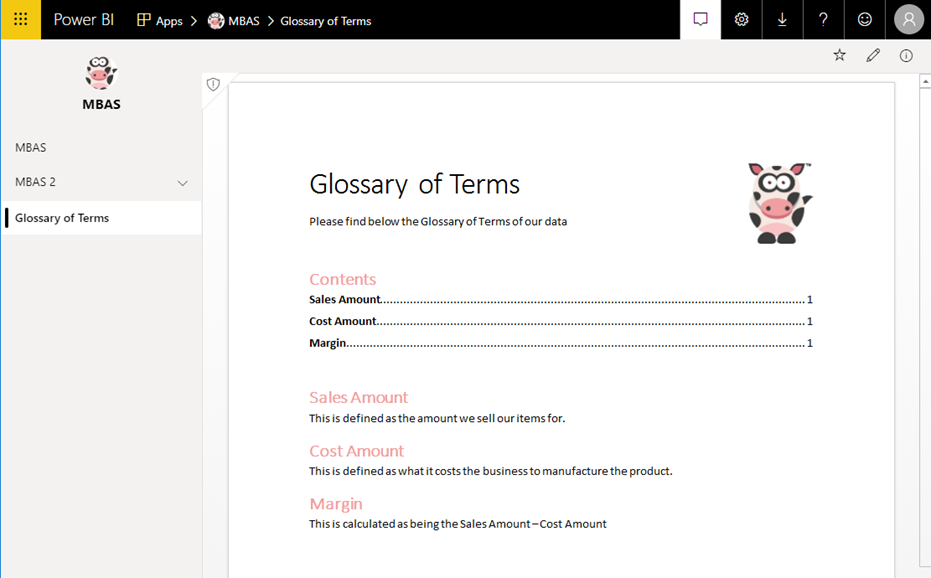Open the app launcher waffle menu
931x578 pixels.
pyautogui.click(x=20, y=20)
